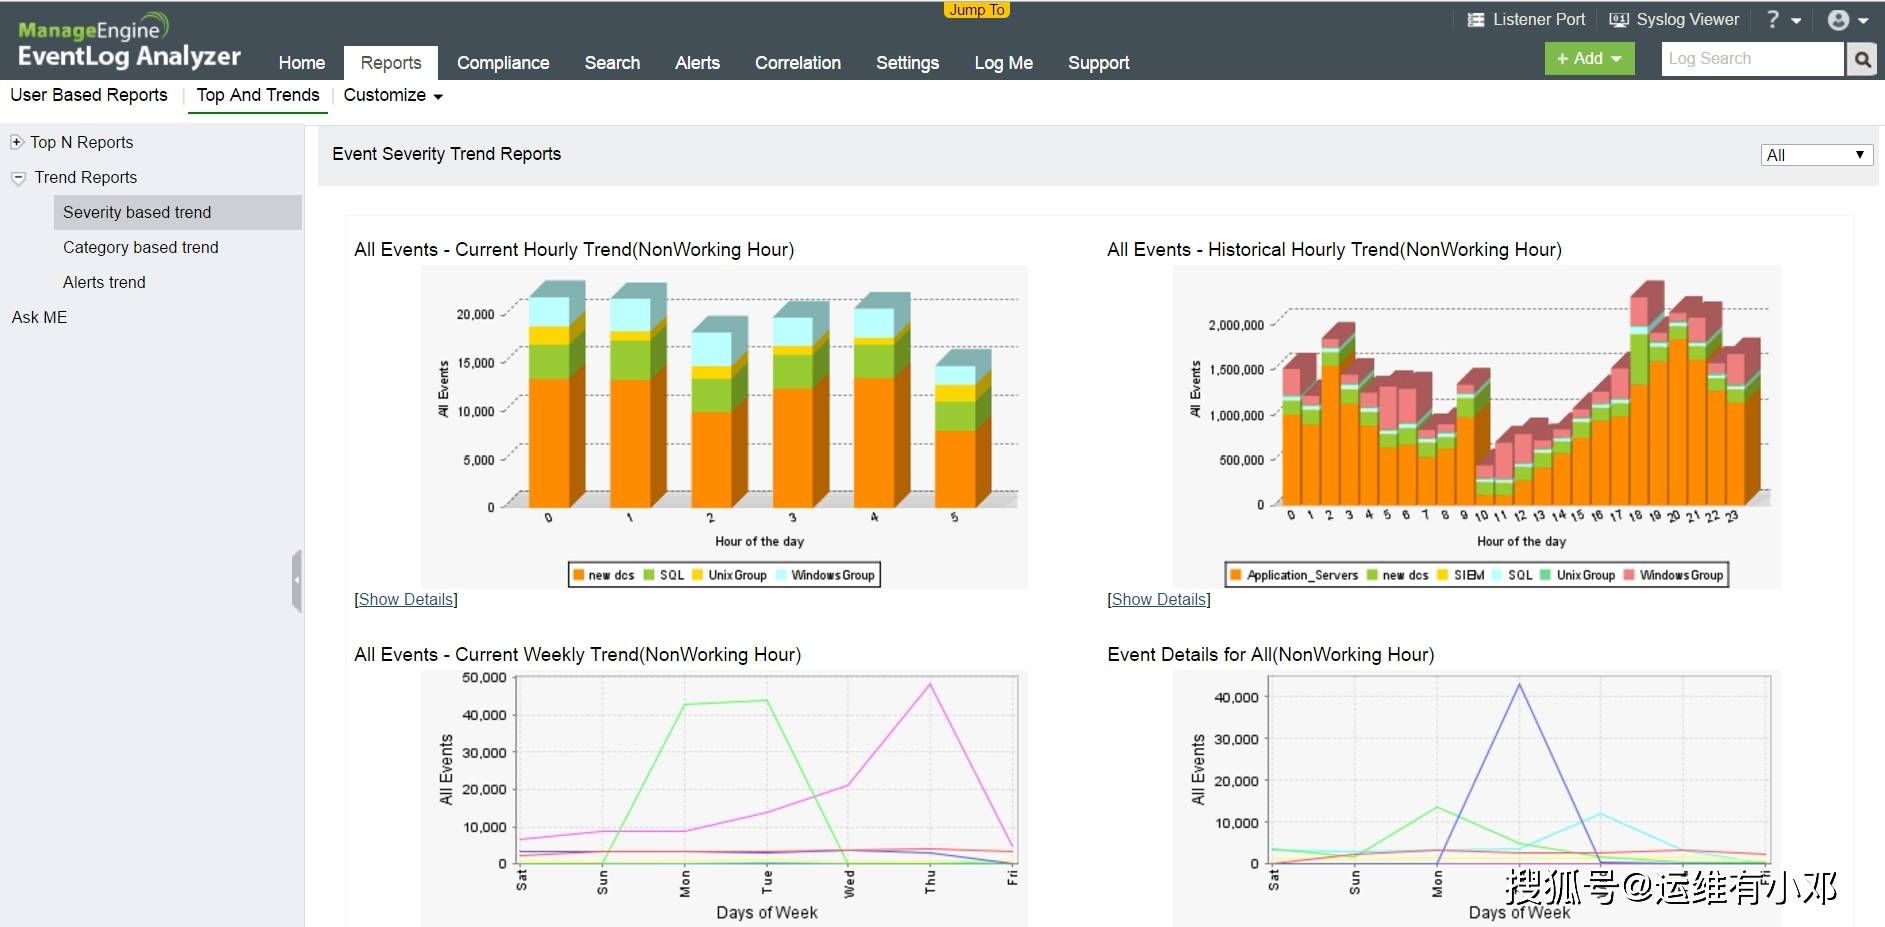
Task: Go to the Home tab
Action: tap(302, 63)
